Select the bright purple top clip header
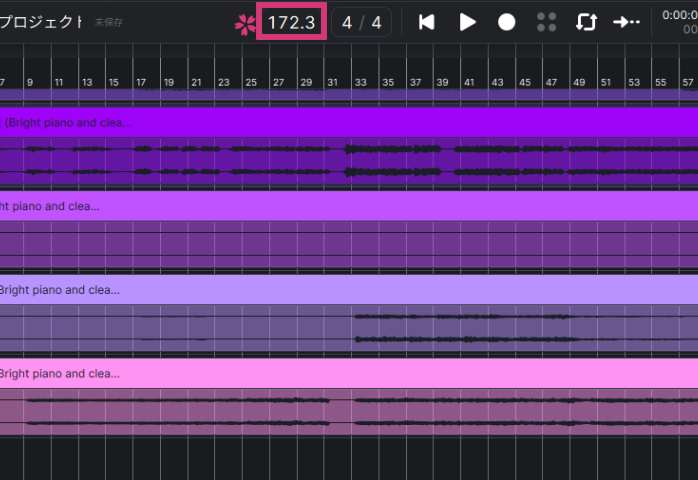 coord(350,122)
